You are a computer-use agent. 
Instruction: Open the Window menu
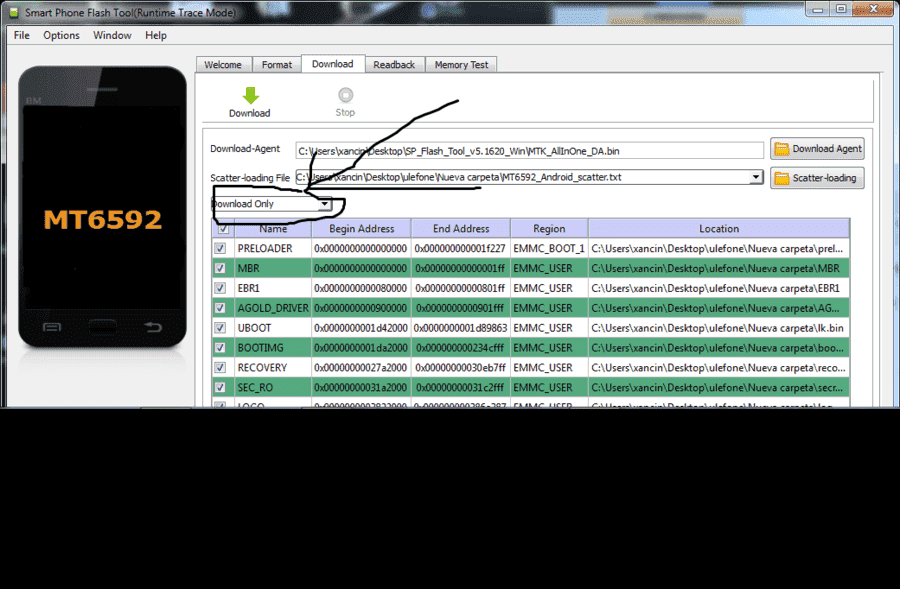coord(112,36)
